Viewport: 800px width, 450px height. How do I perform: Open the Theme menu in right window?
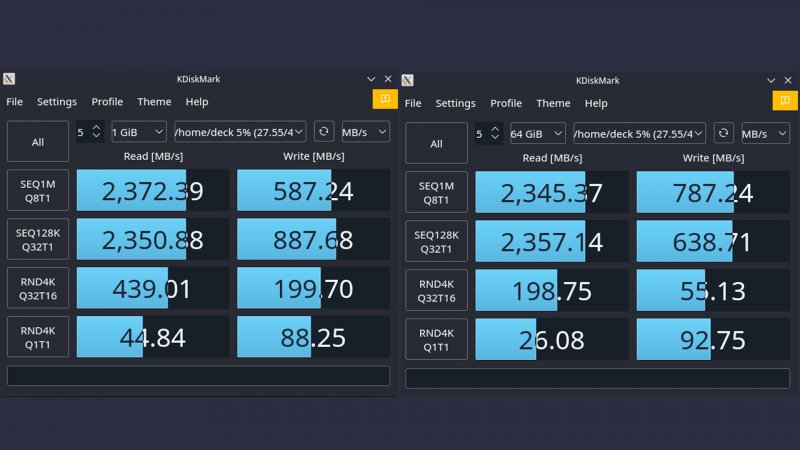(553, 103)
